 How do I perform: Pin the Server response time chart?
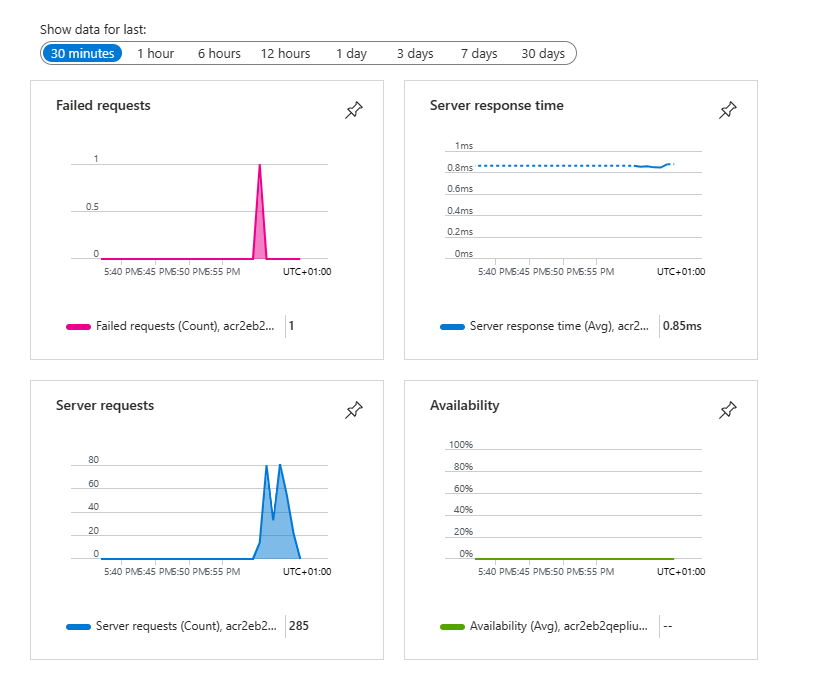tap(727, 111)
